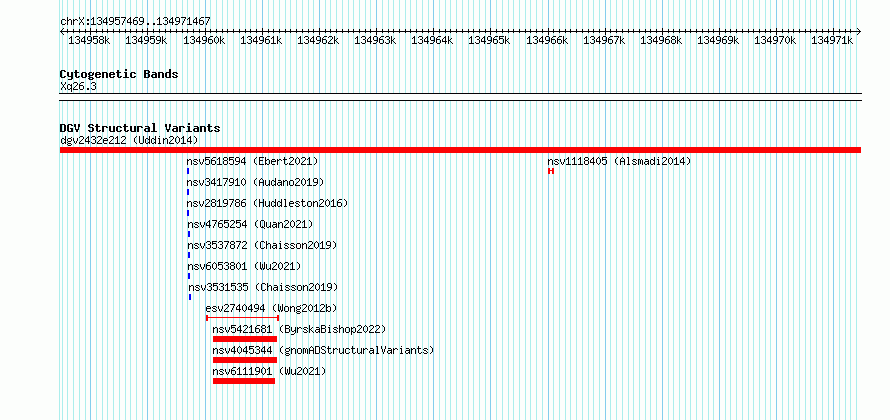Click the chrX:134957469..134971467 coordinates text
The width and height of the screenshot is (890, 420).
coord(135,22)
